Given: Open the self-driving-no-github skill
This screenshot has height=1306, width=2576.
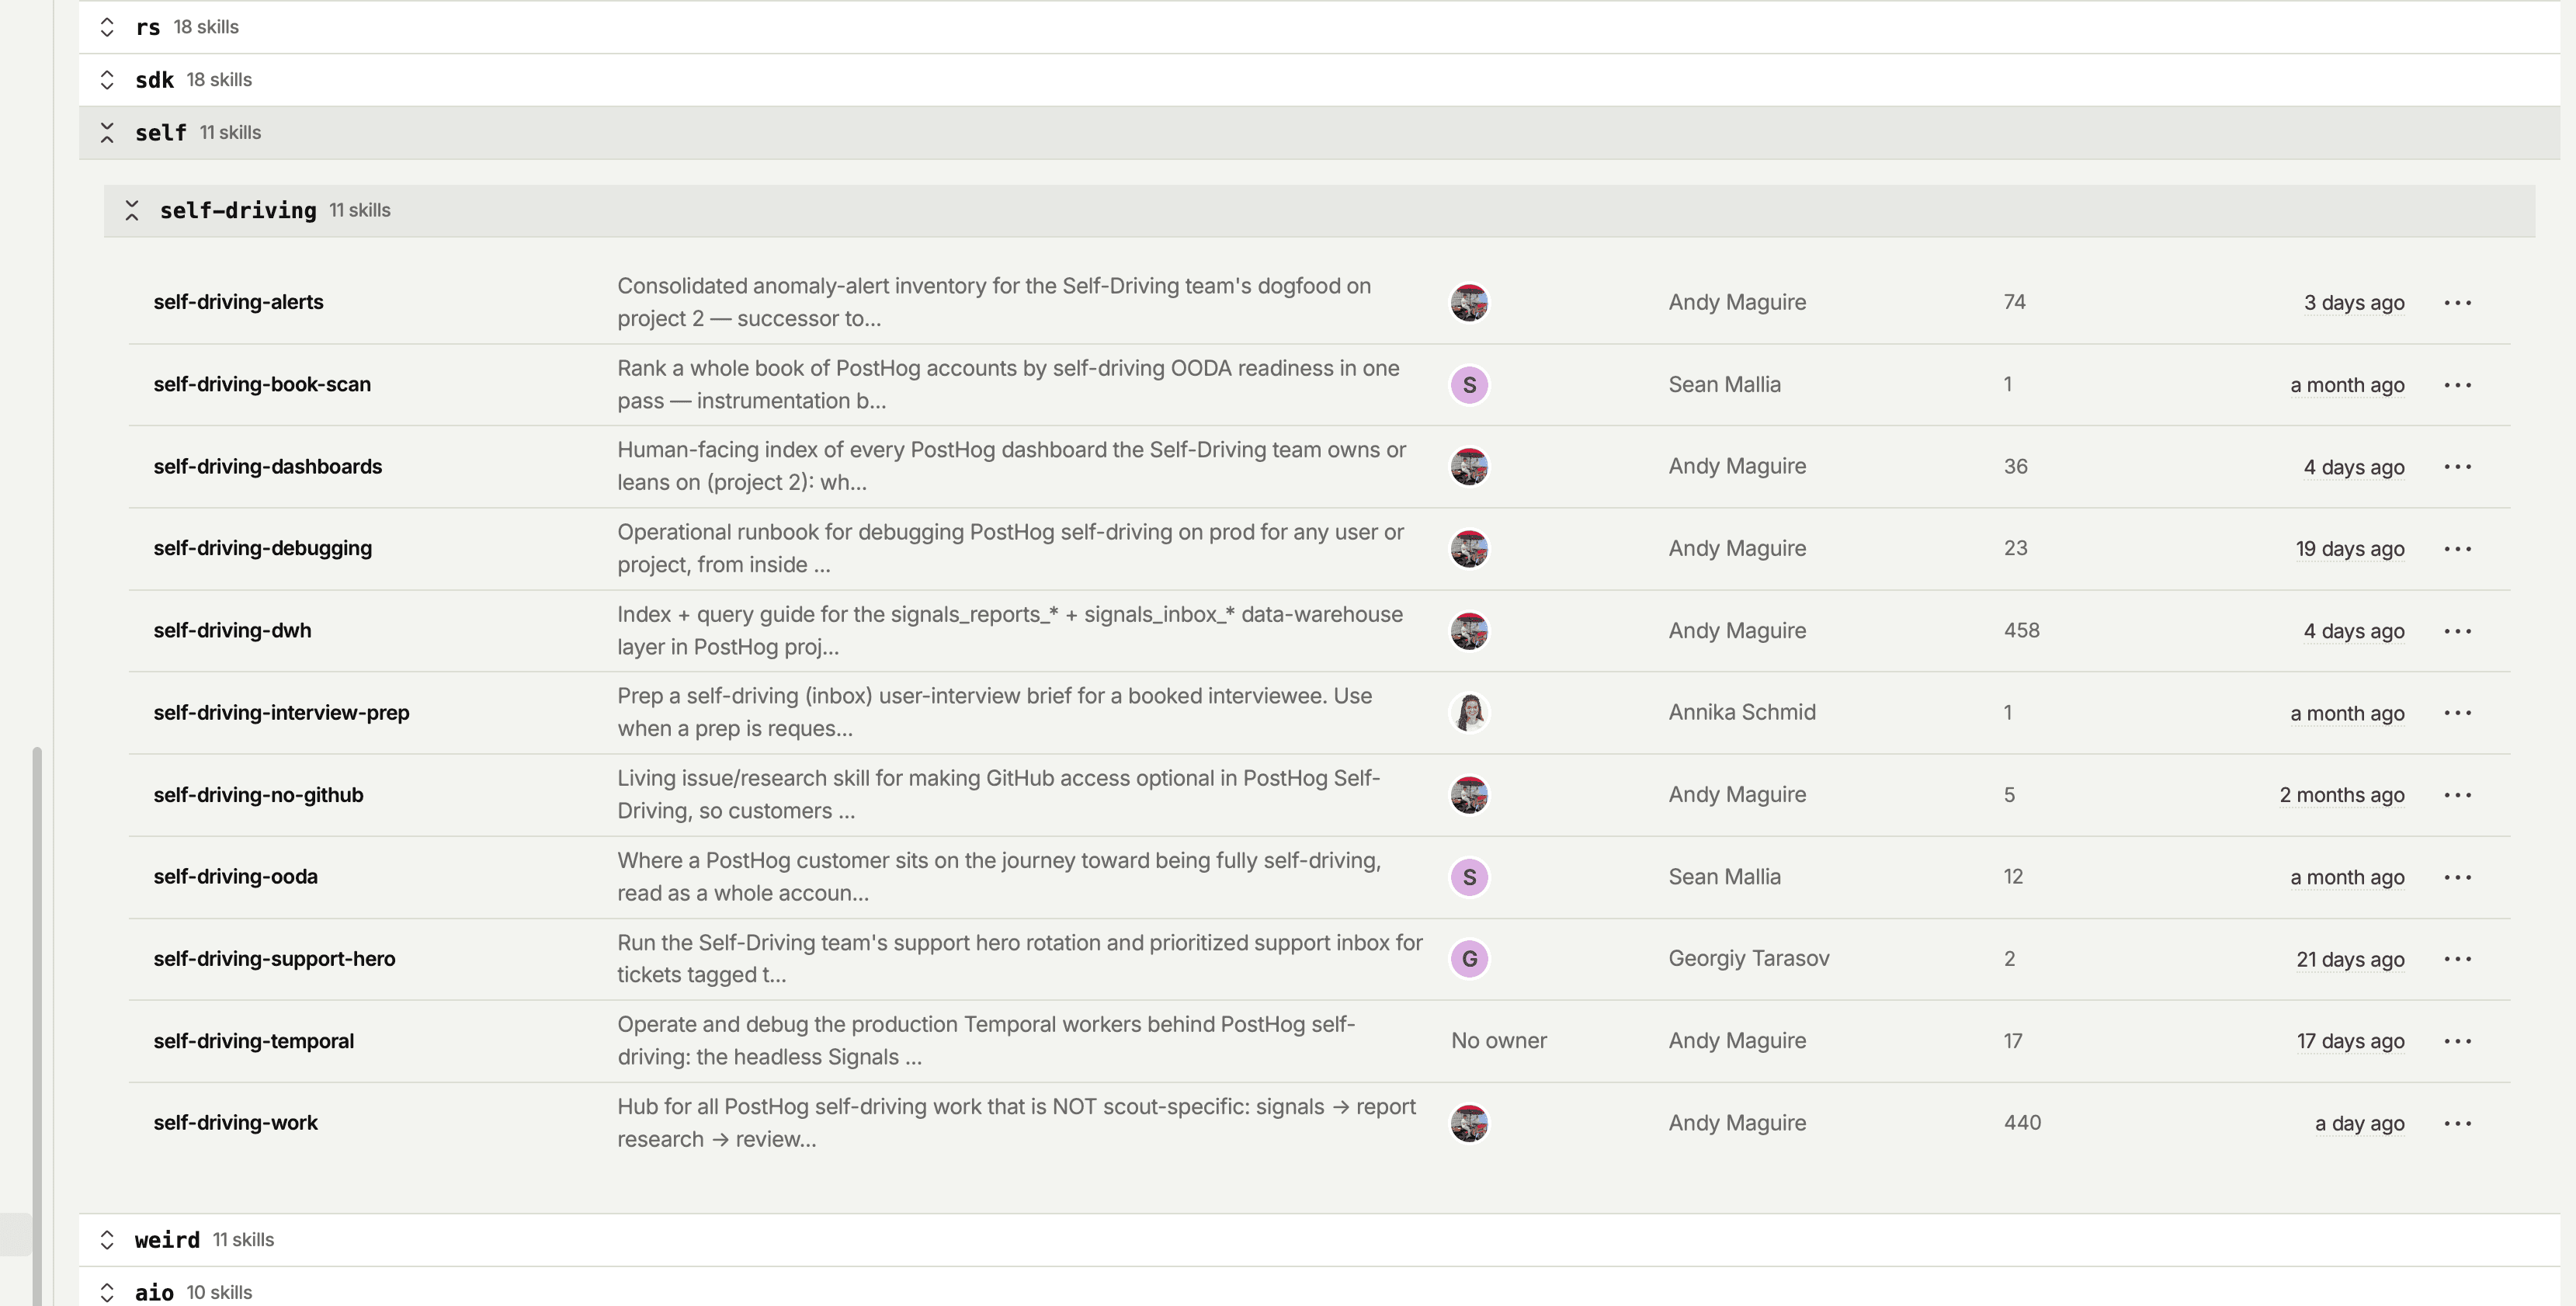Looking at the screenshot, I should [258, 794].
